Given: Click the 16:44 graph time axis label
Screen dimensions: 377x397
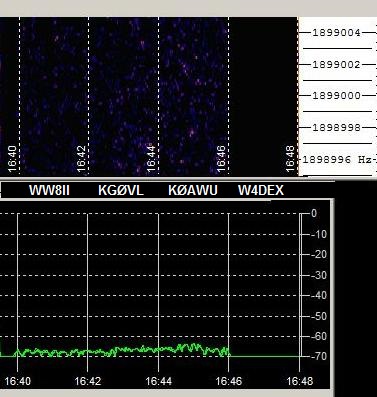Looking at the screenshot, I should coord(159,381).
